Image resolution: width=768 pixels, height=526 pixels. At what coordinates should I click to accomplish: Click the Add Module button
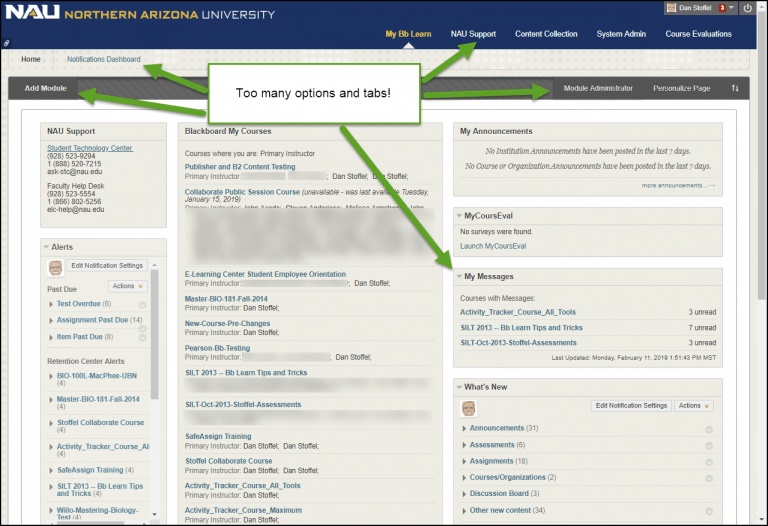[46, 88]
